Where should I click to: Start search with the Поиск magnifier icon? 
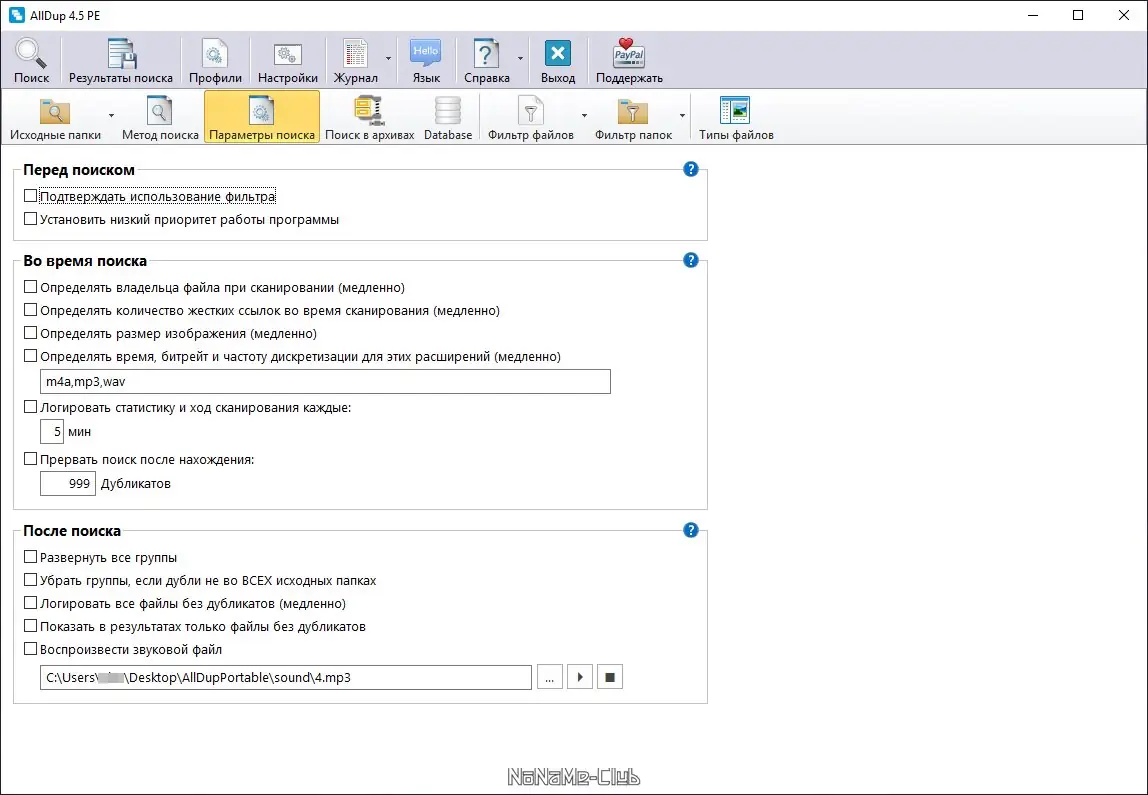[x=31, y=60]
